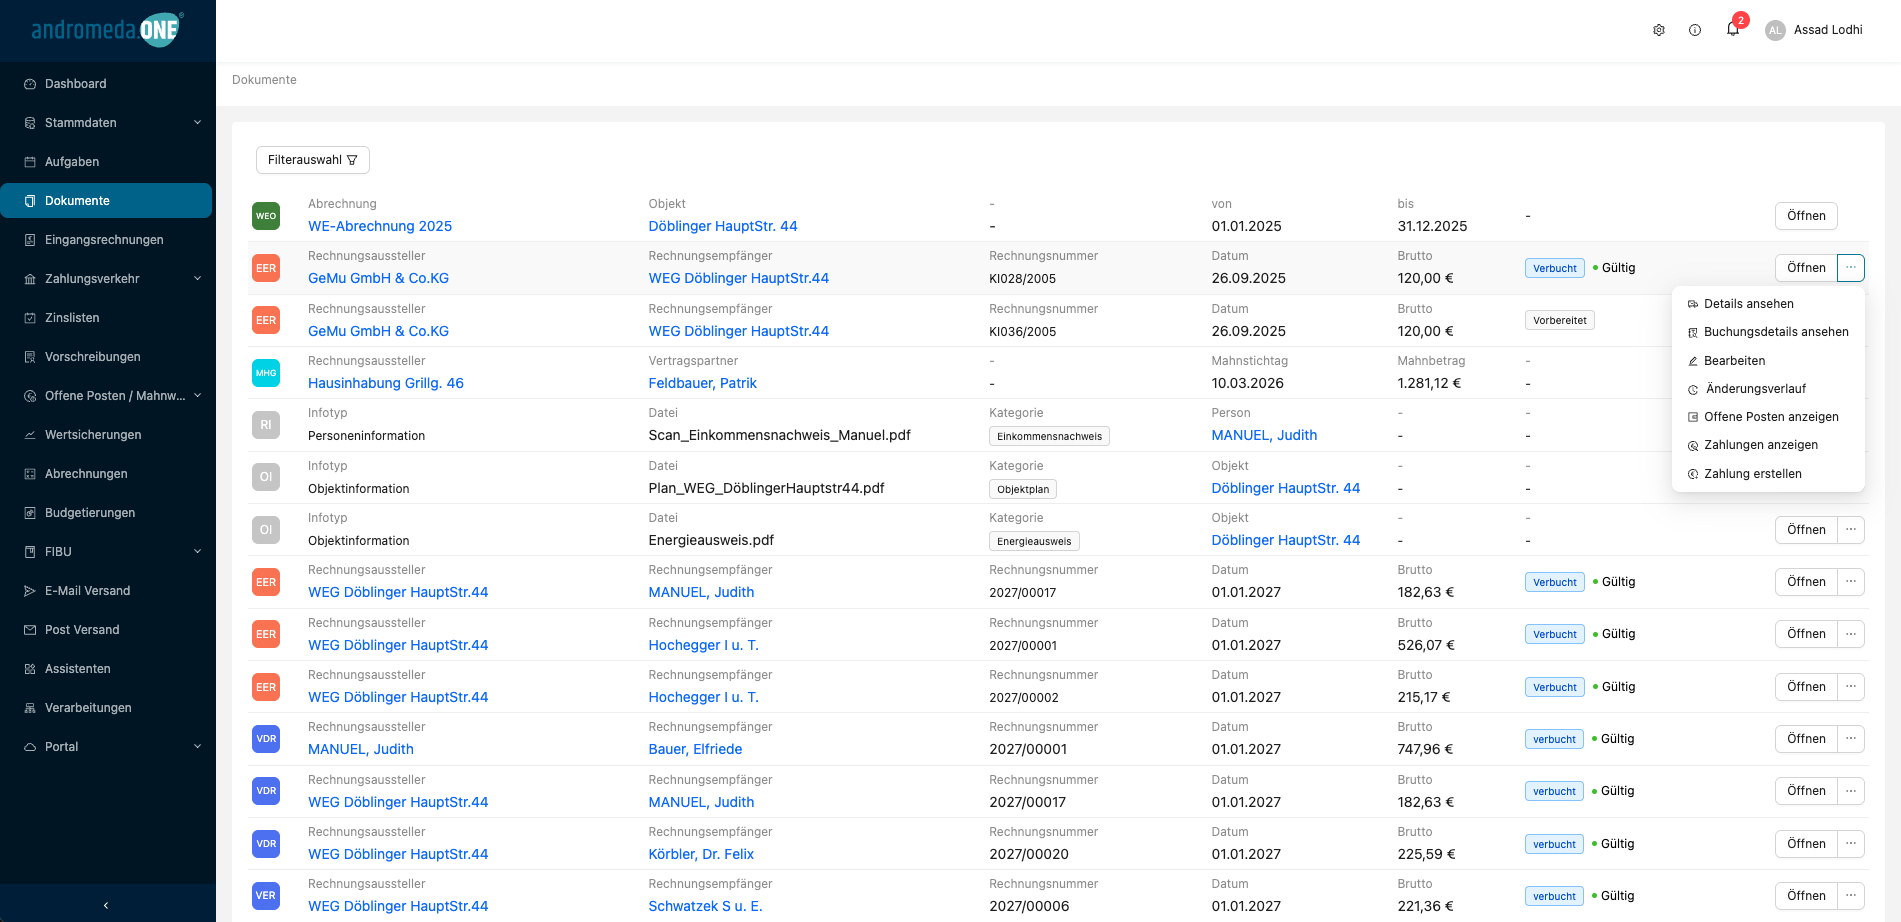
Task: Open Abrechnungen in the sidebar
Action: [106, 474]
